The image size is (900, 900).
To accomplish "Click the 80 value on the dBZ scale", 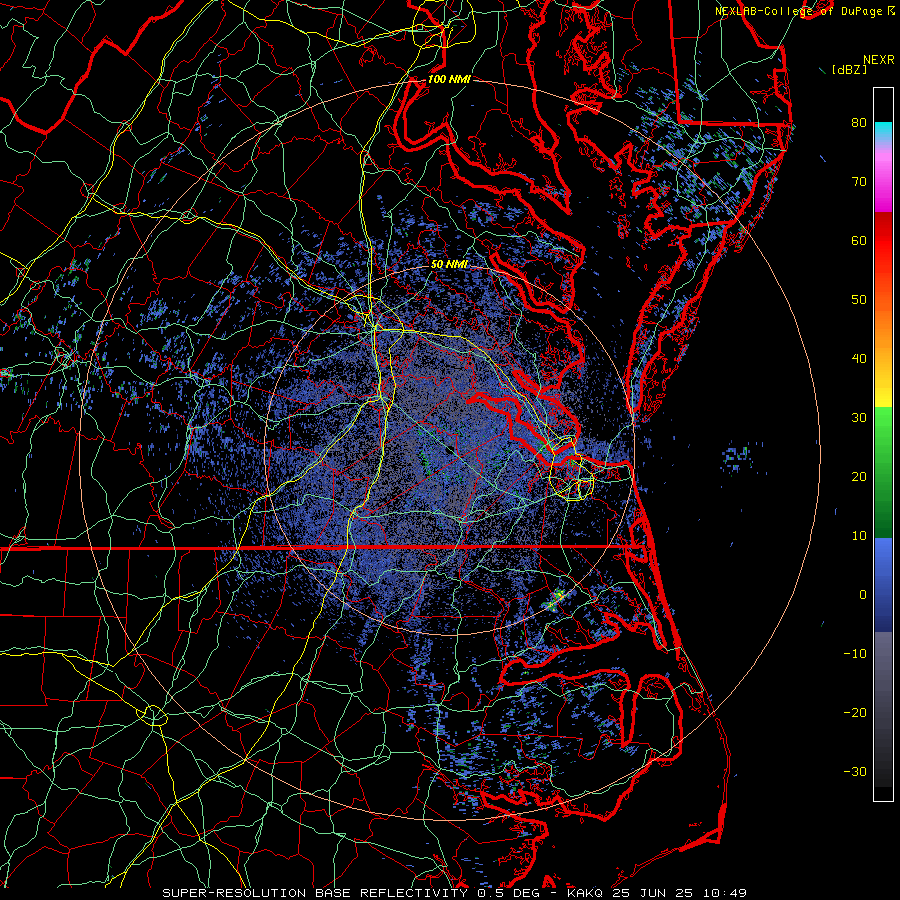I will [x=859, y=123].
